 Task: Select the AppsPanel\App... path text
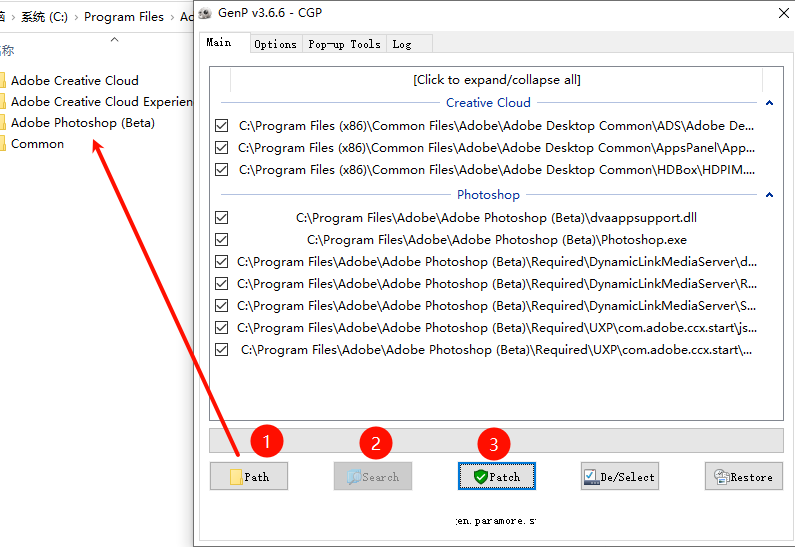(x=496, y=148)
